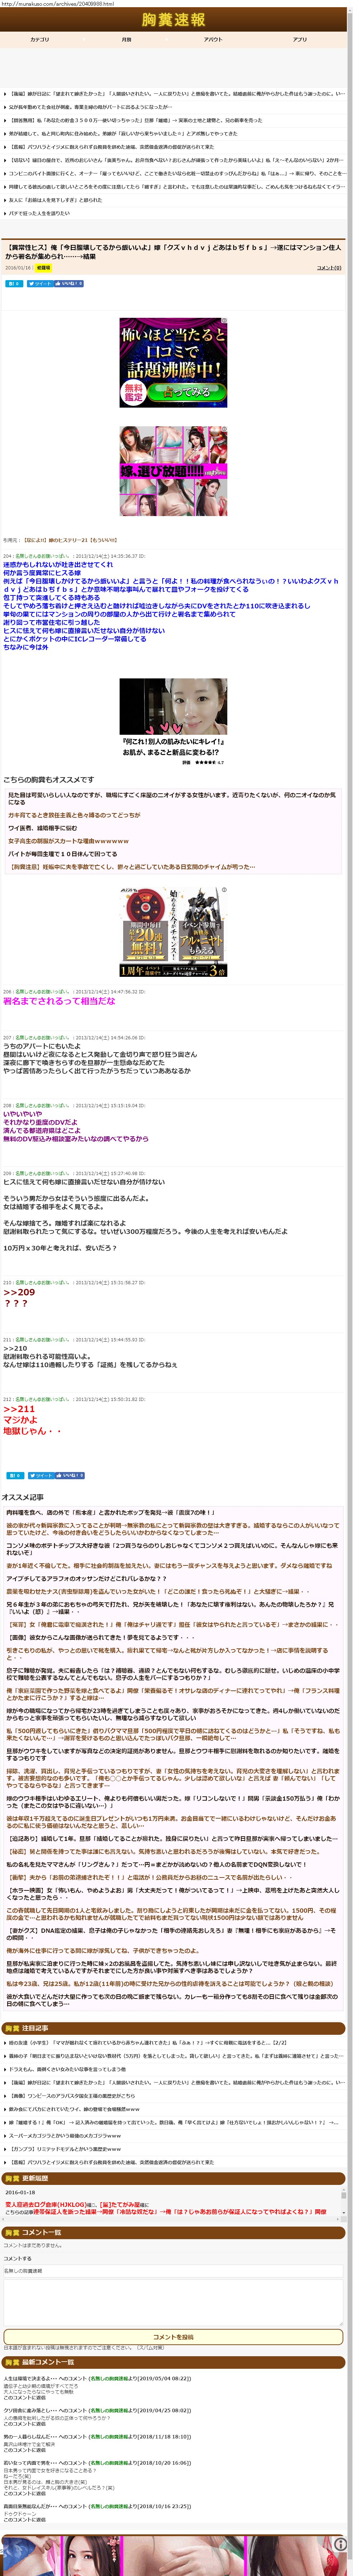
Task: Open the アバウト navigation tab
Action: tap(213, 39)
